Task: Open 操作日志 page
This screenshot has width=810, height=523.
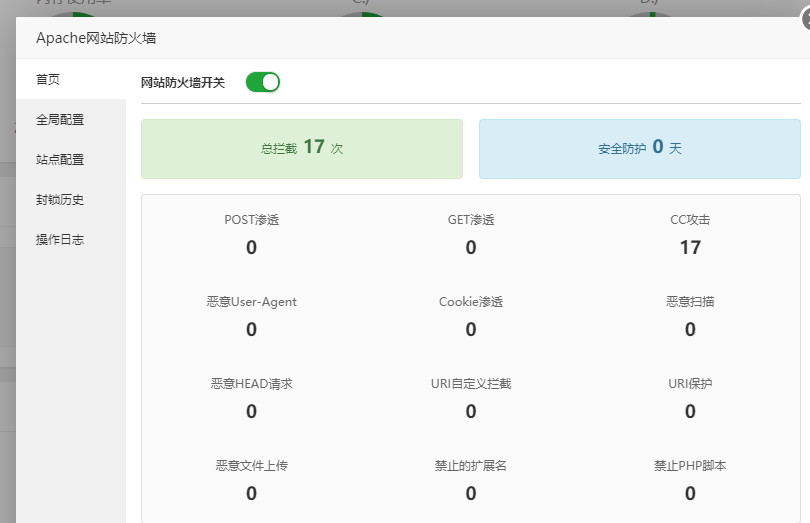Action: pyautogui.click(x=71, y=239)
